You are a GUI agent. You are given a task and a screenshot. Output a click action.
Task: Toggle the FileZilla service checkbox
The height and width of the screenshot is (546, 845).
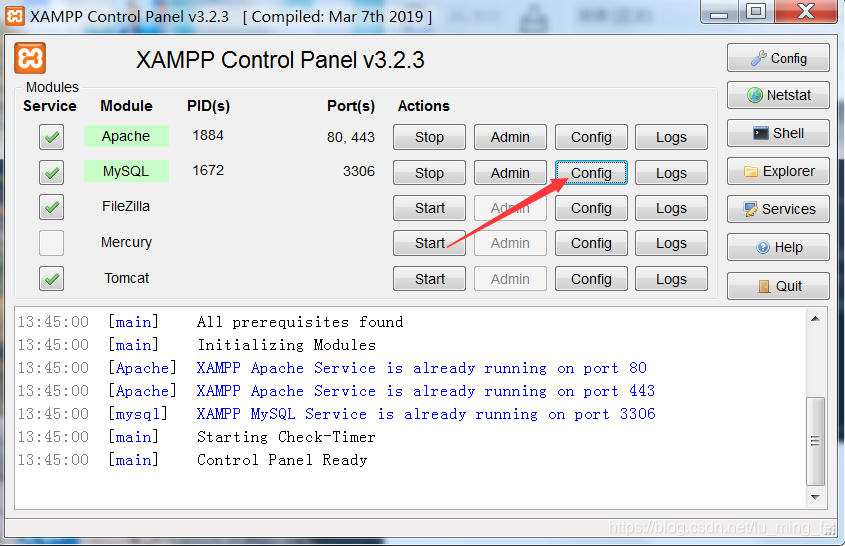pos(51,207)
